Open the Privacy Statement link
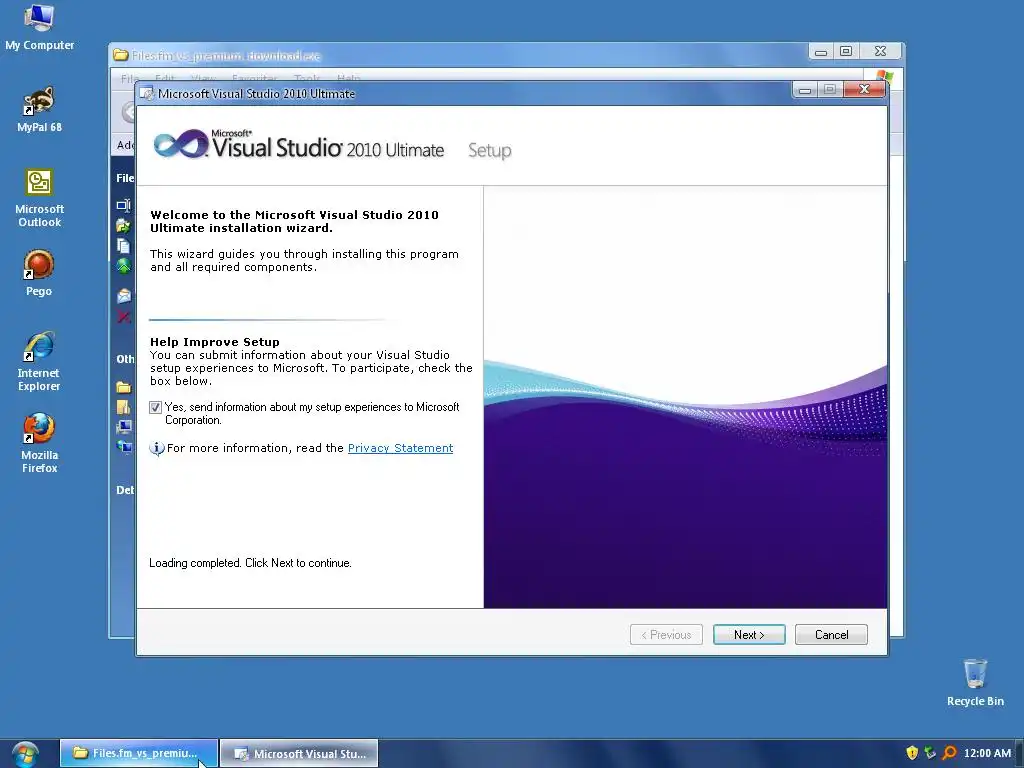Image resolution: width=1024 pixels, height=768 pixels. tap(400, 448)
